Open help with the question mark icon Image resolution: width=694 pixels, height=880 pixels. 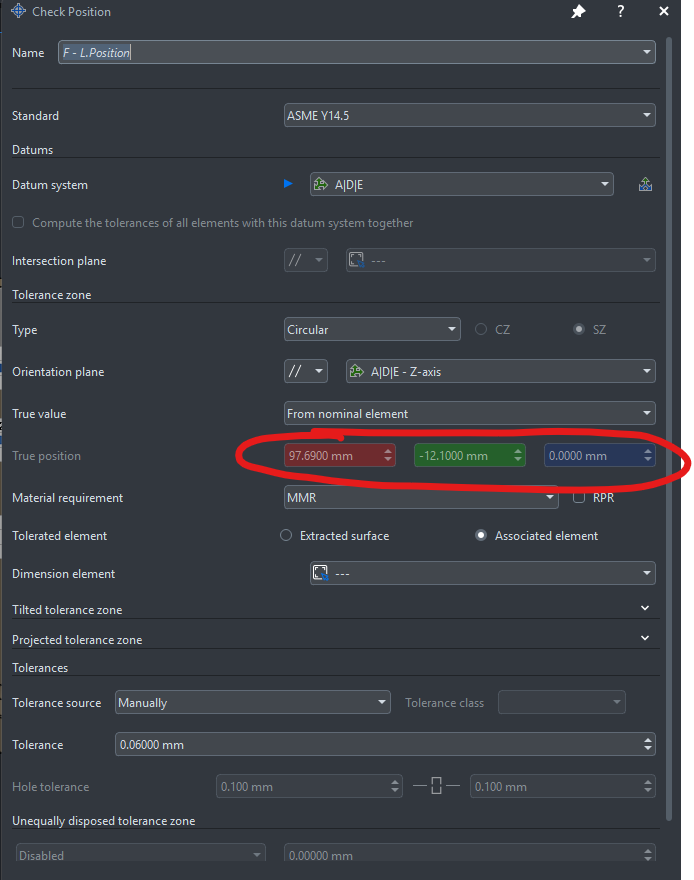621,12
